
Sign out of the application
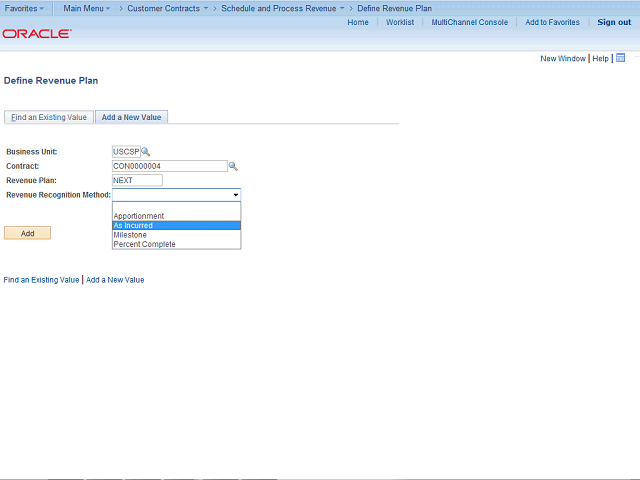pyautogui.click(x=614, y=22)
